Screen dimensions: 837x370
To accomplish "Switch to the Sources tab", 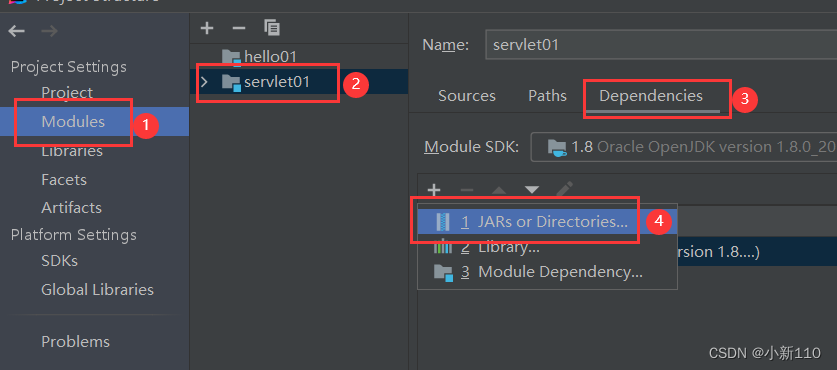I will (467, 96).
